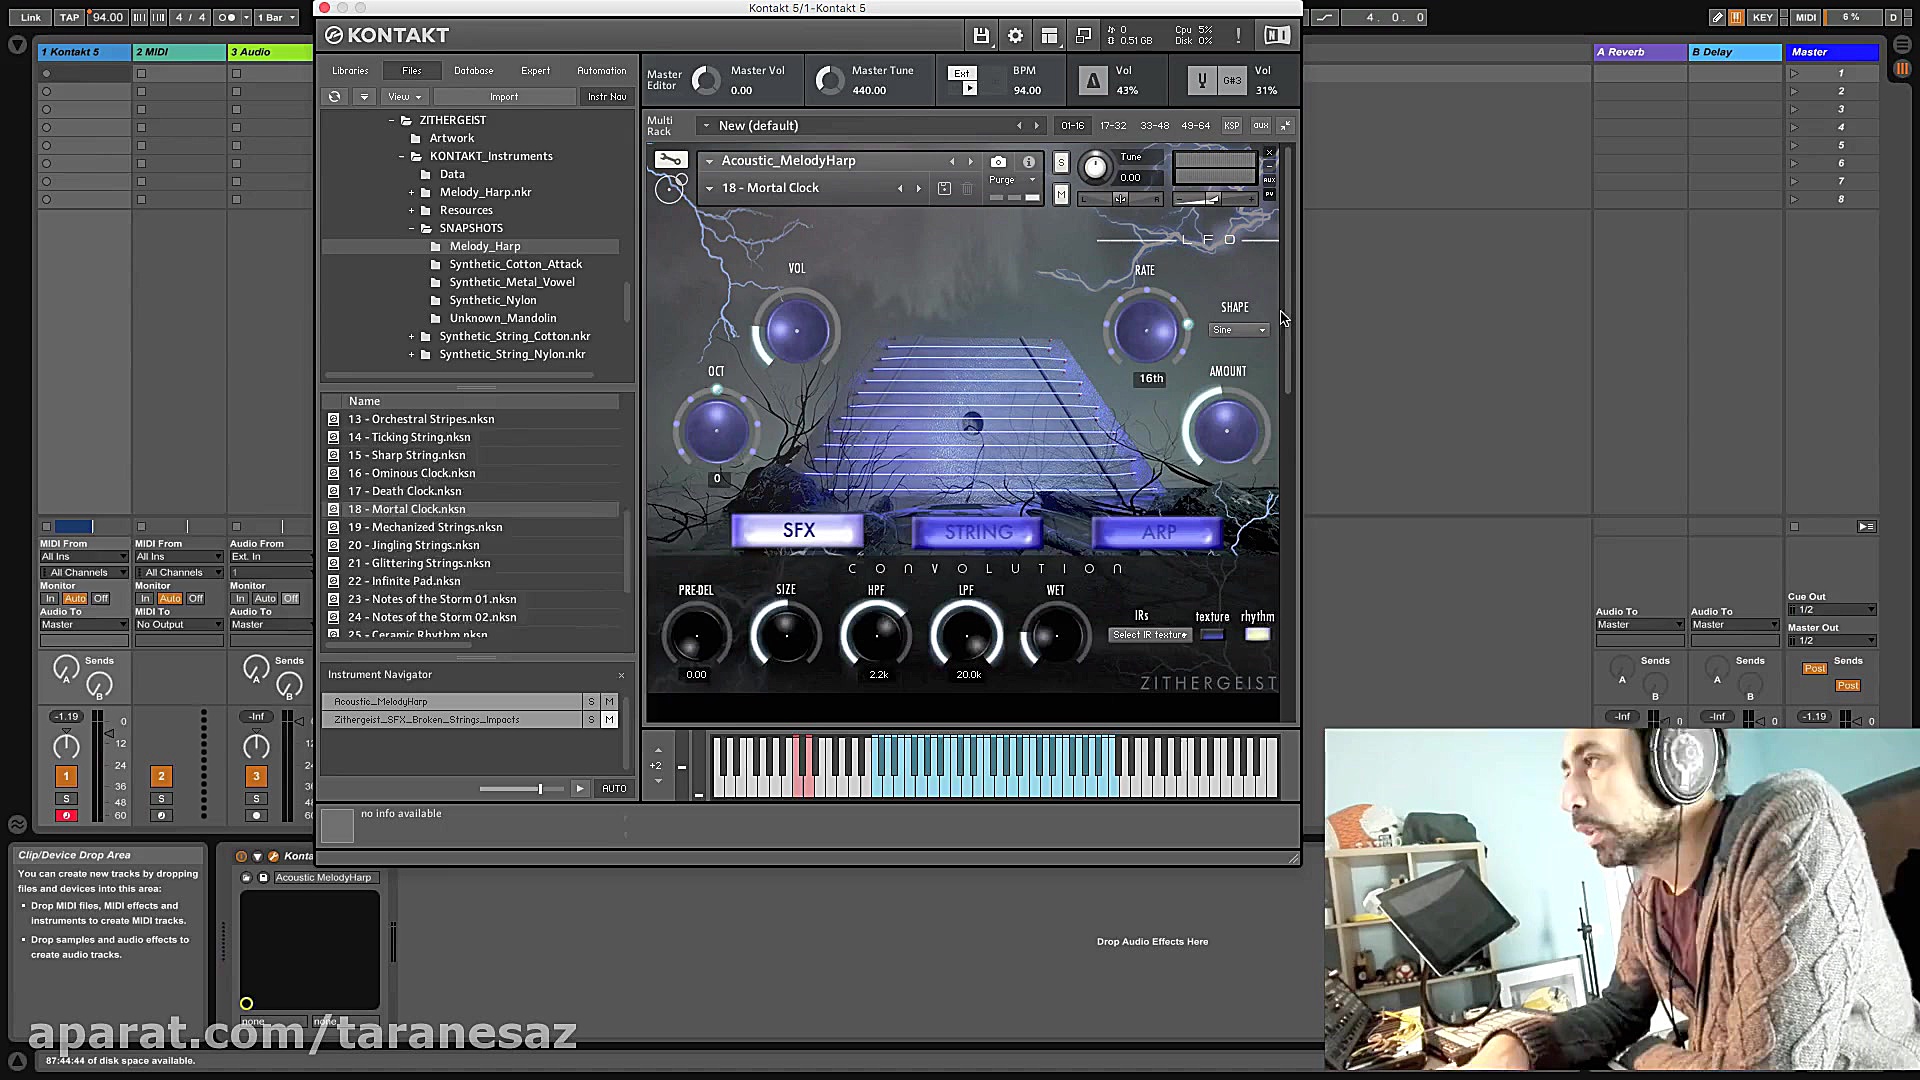
Task: Open the Kontakt options with the gear icon
Action: tap(1015, 35)
